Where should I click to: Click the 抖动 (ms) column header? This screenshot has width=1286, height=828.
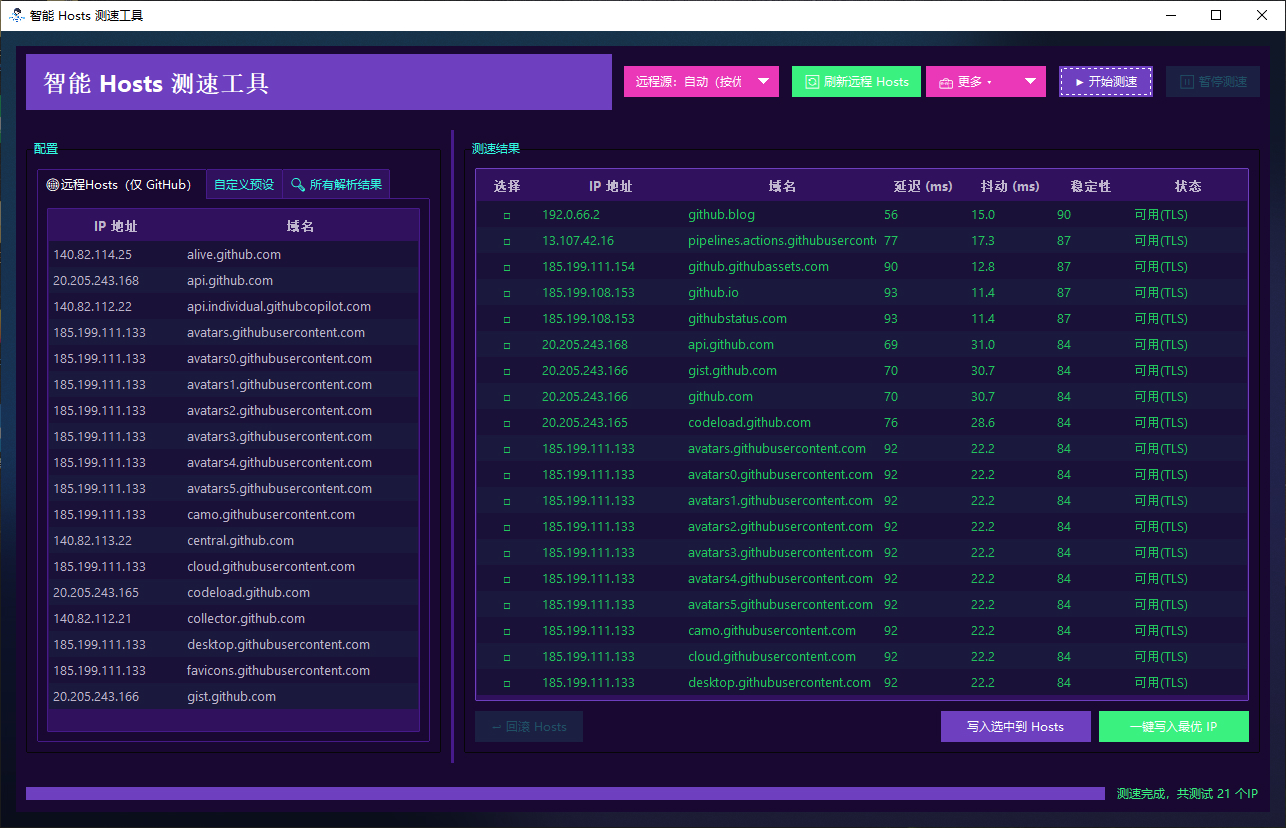(x=1010, y=186)
